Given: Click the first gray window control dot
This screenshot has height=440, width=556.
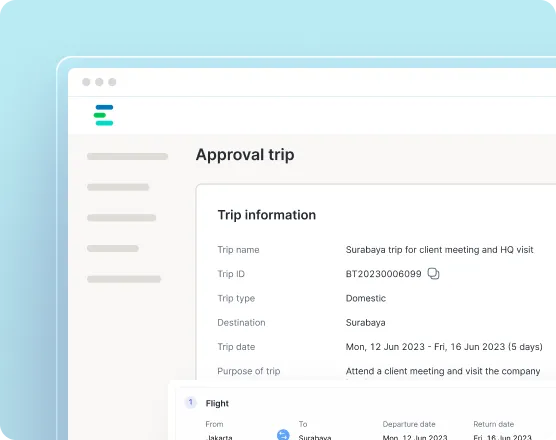Looking at the screenshot, I should [86, 82].
